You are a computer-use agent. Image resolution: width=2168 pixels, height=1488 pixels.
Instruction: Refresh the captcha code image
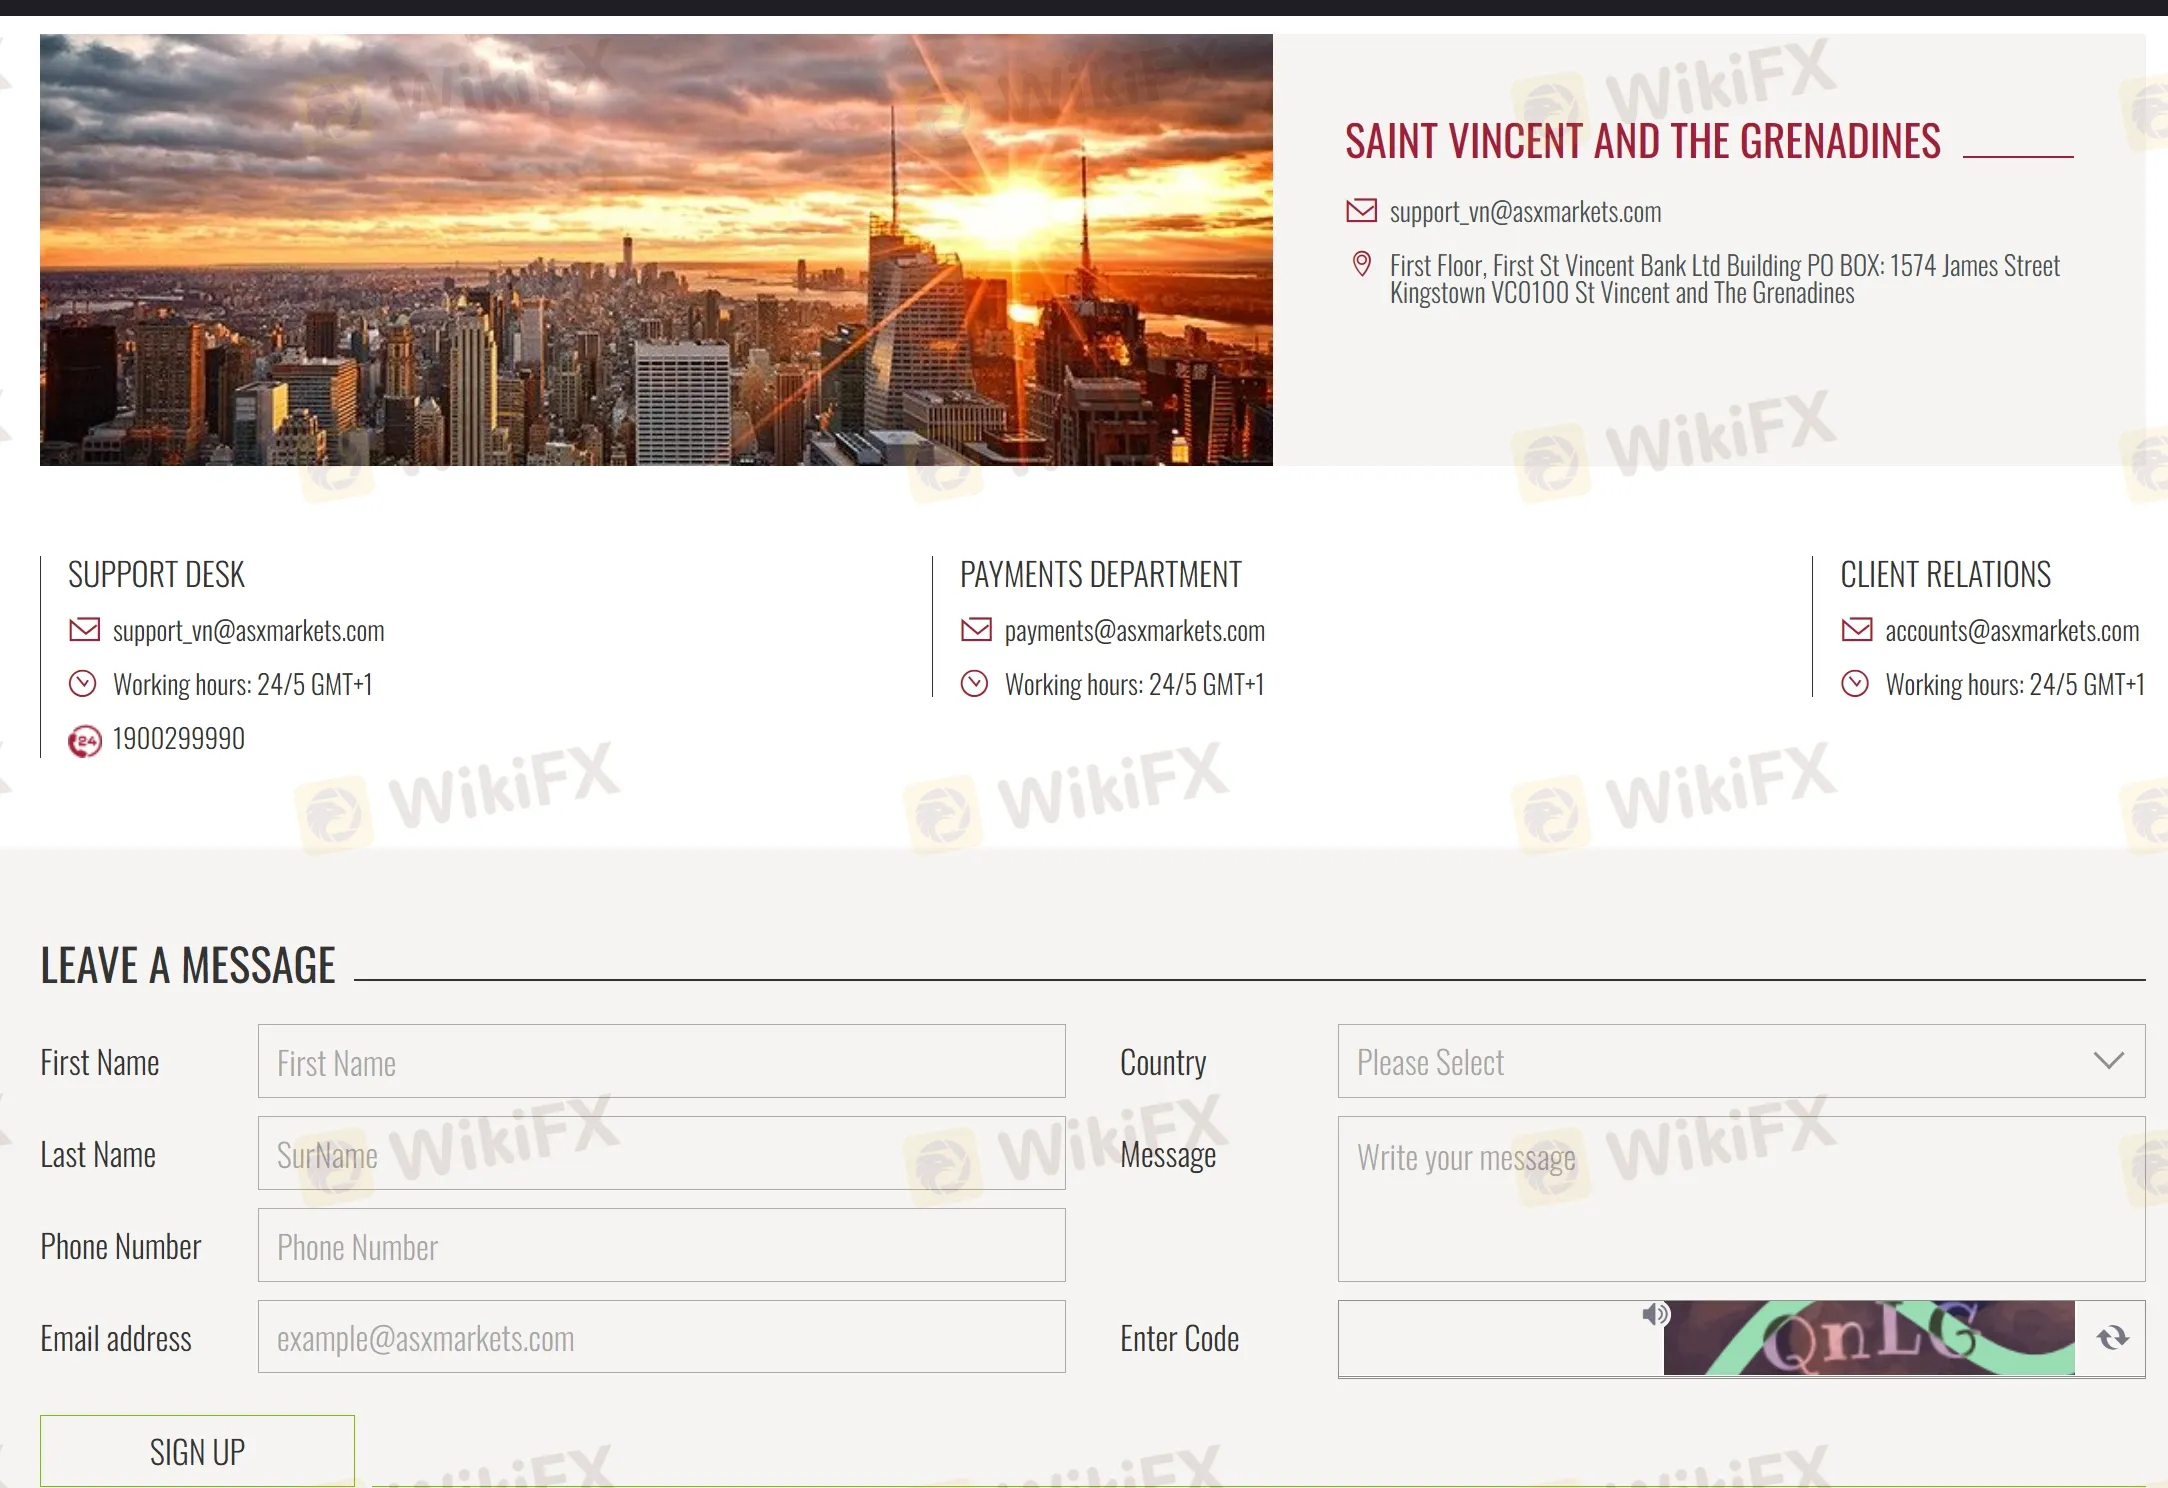[x=2112, y=1337]
